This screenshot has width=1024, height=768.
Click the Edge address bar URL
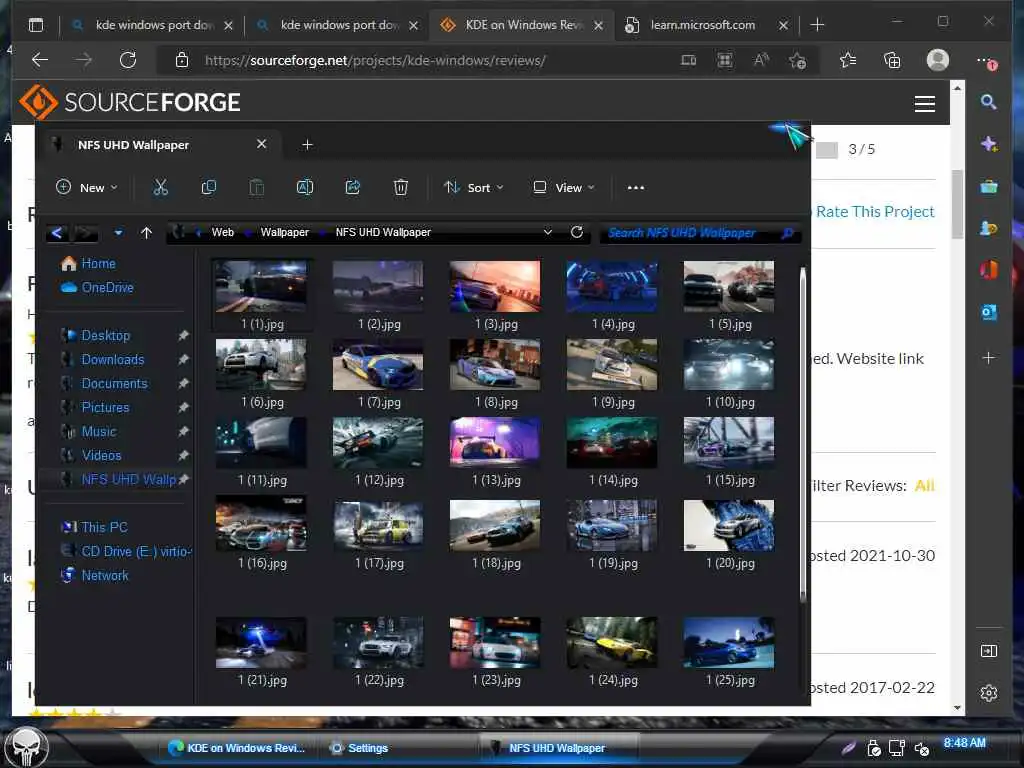[376, 60]
